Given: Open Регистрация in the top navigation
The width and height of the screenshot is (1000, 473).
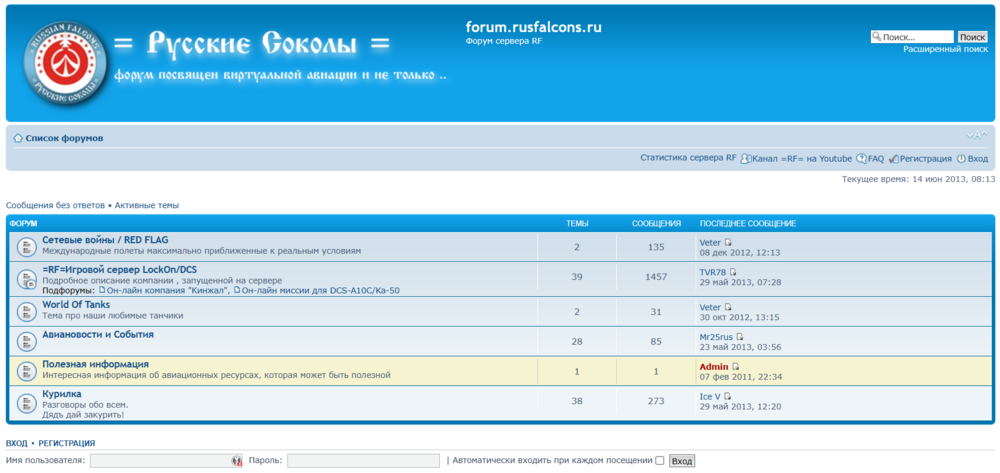Looking at the screenshot, I should pos(925,159).
